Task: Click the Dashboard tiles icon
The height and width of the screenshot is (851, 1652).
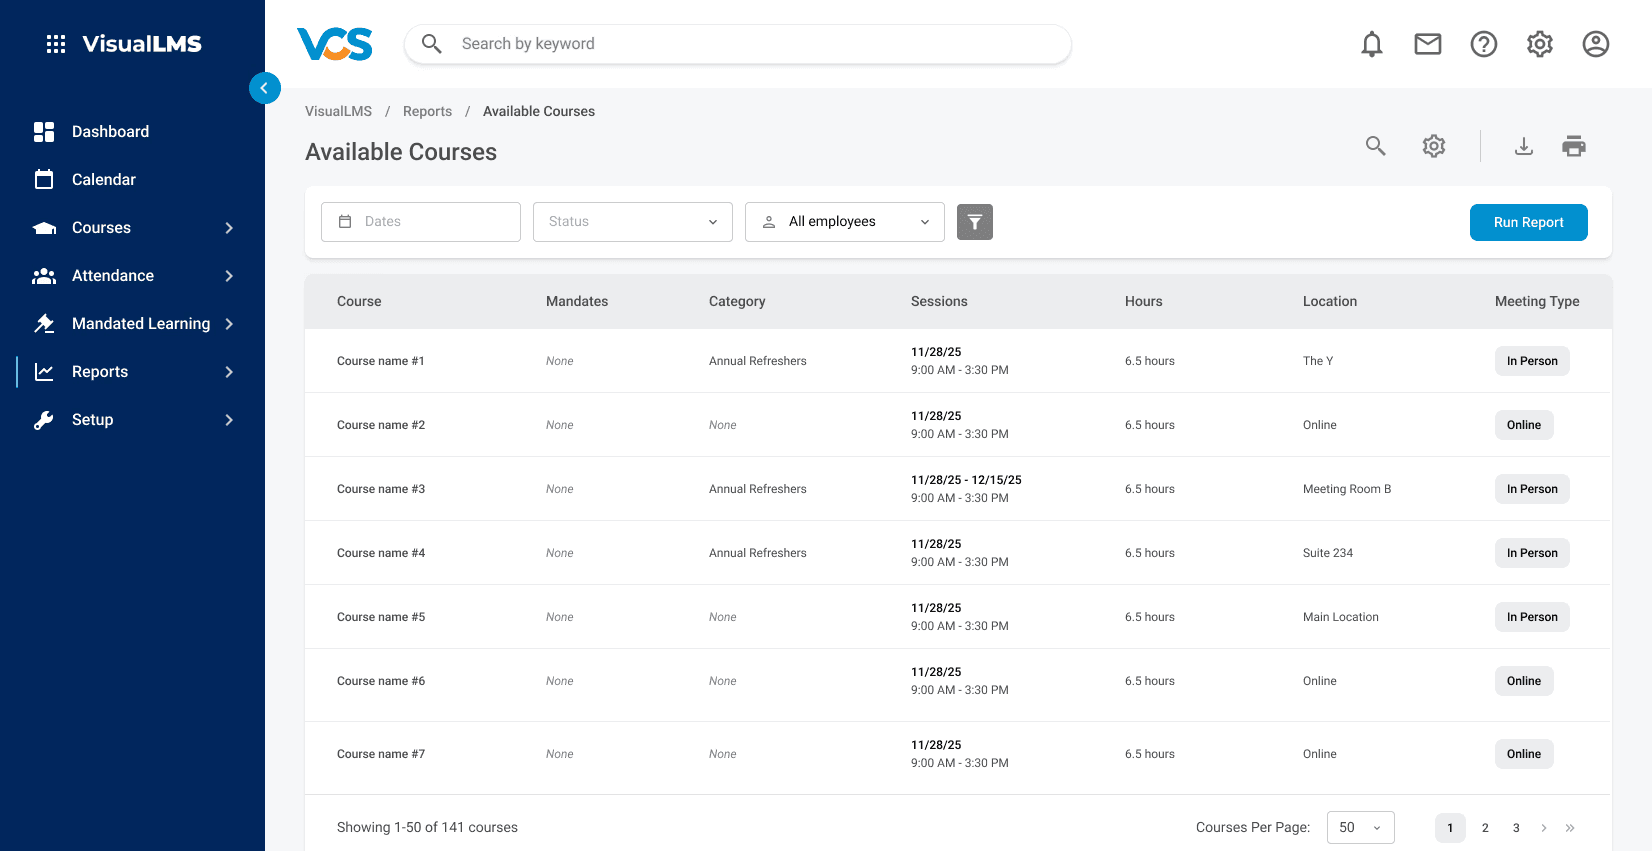Action: click(x=44, y=132)
